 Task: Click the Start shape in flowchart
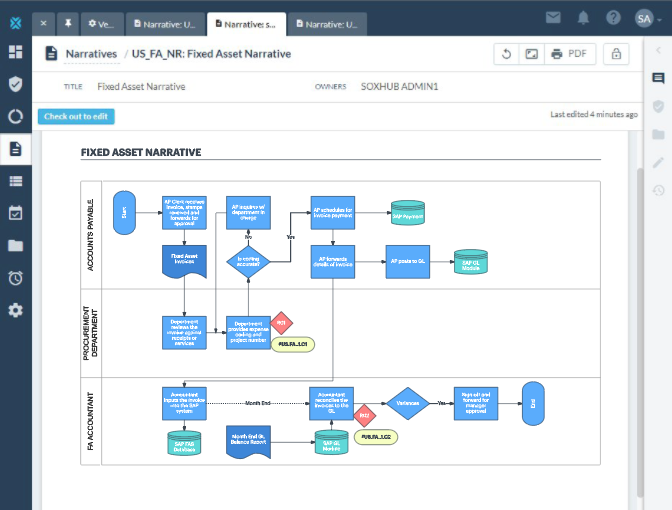124,213
